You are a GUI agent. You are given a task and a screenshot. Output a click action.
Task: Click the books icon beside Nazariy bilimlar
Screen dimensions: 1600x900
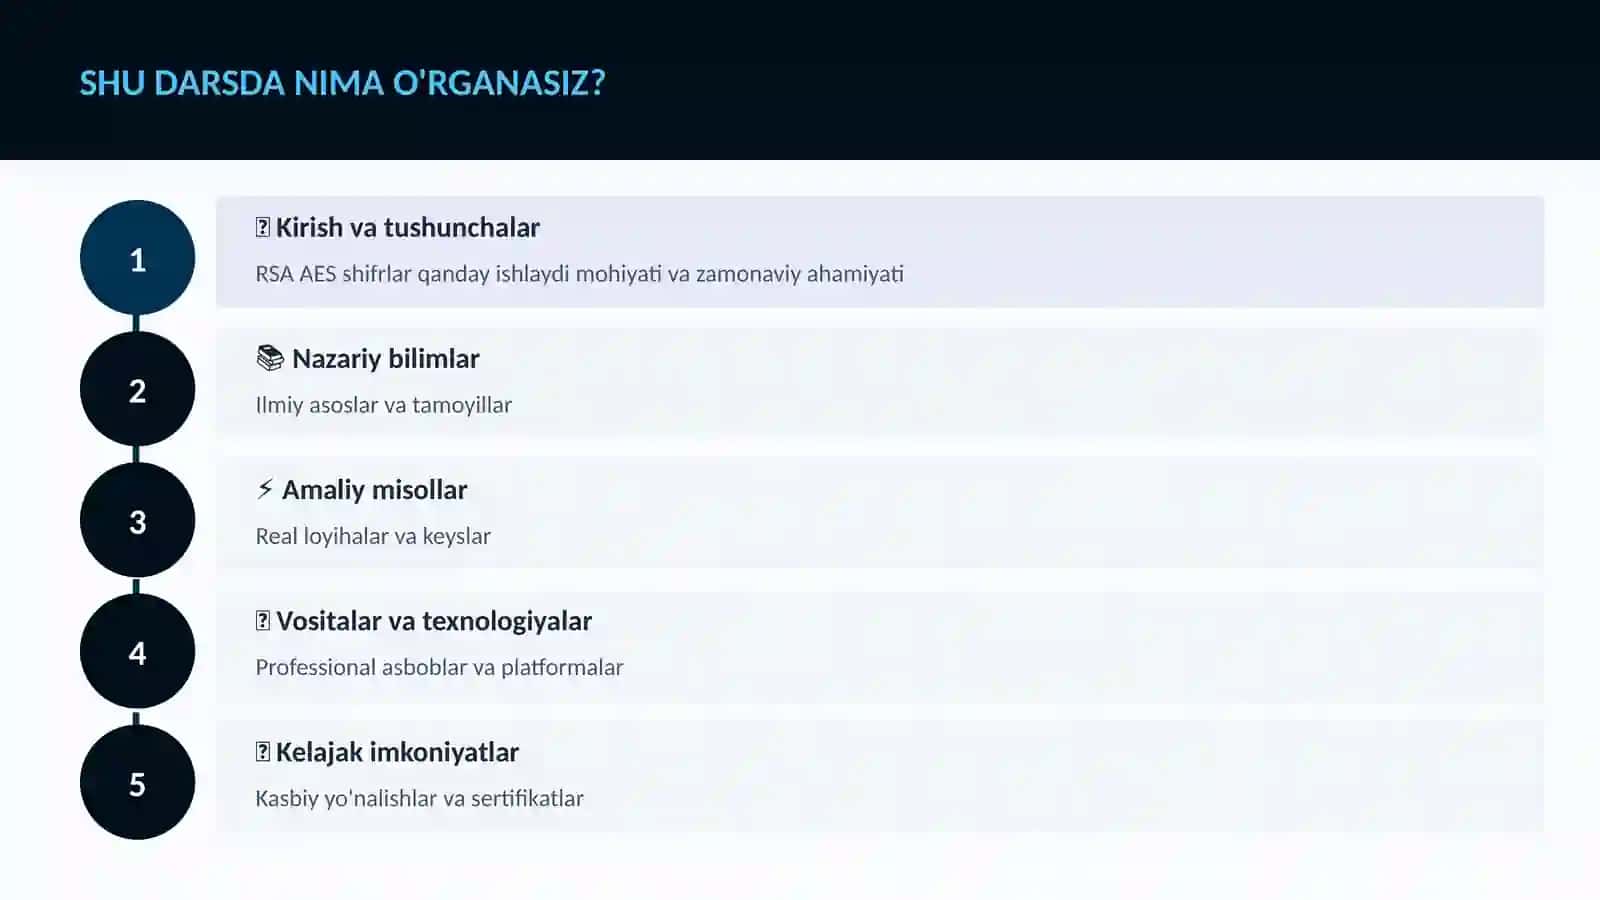coord(270,358)
